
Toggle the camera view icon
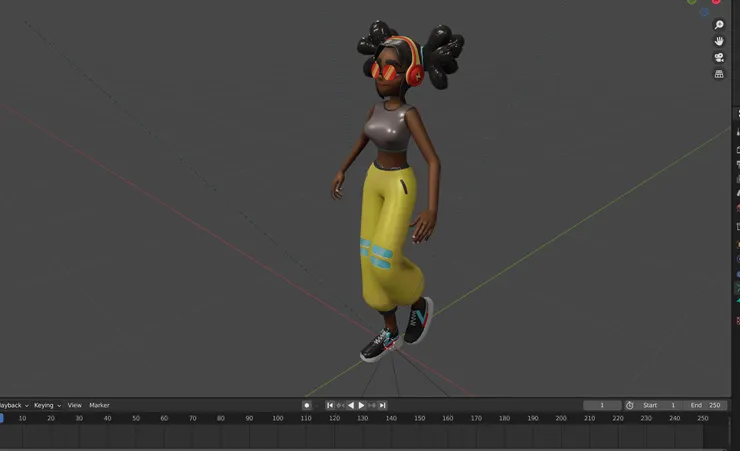[x=719, y=58]
